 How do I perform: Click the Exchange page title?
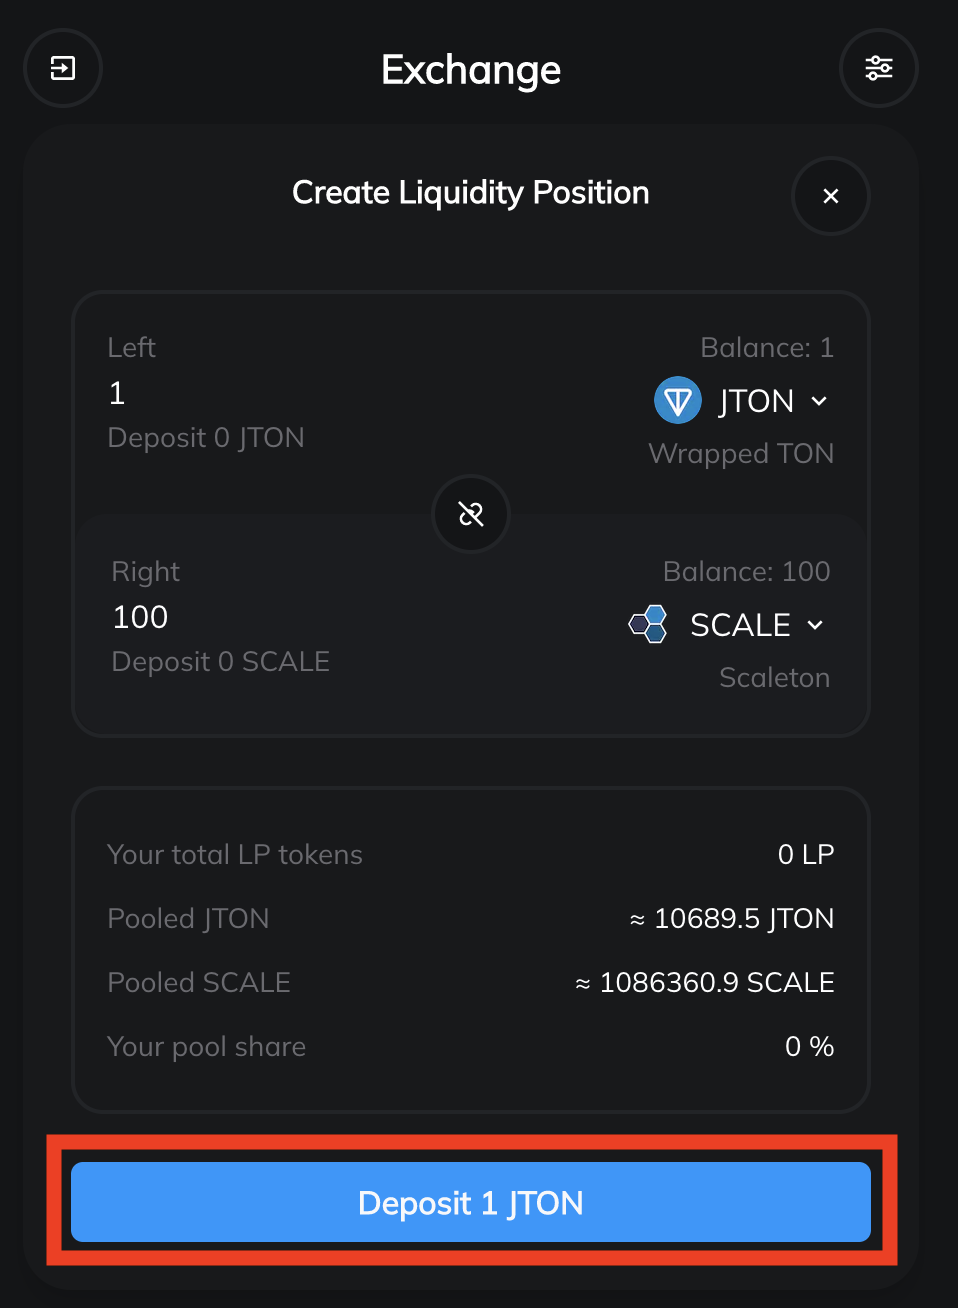(x=471, y=70)
